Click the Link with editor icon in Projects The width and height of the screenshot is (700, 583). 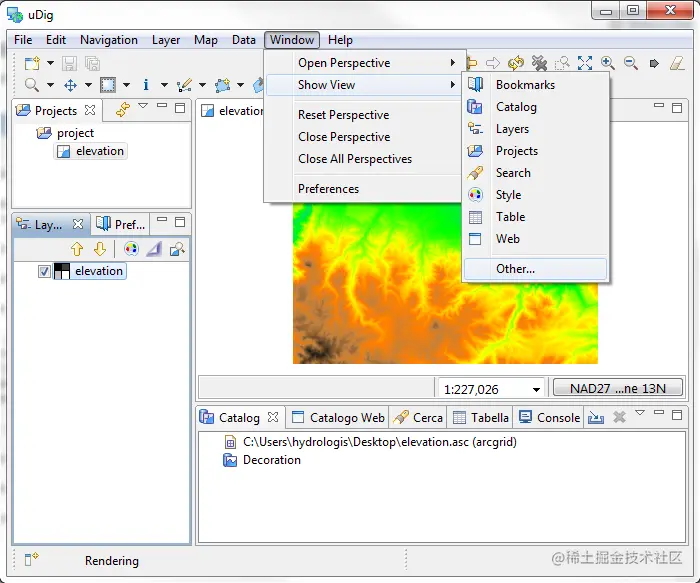[122, 109]
